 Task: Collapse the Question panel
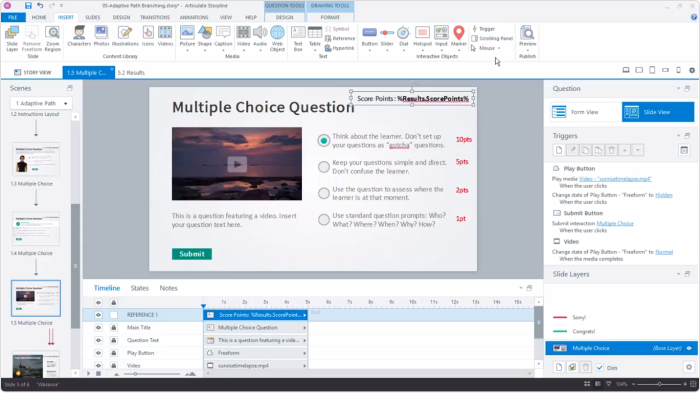coord(678,88)
